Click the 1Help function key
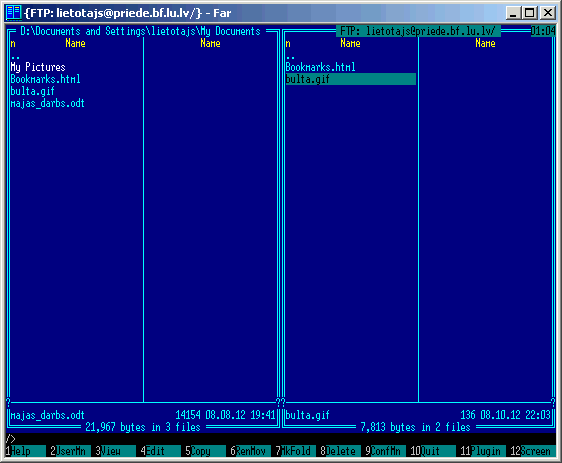The height and width of the screenshot is (463, 562). click(25, 451)
